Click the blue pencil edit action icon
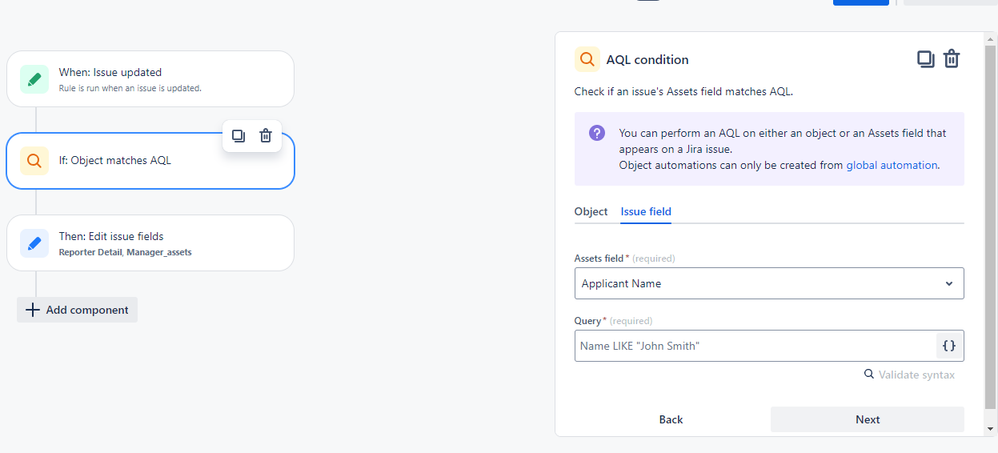This screenshot has width=998, height=453. click(35, 243)
